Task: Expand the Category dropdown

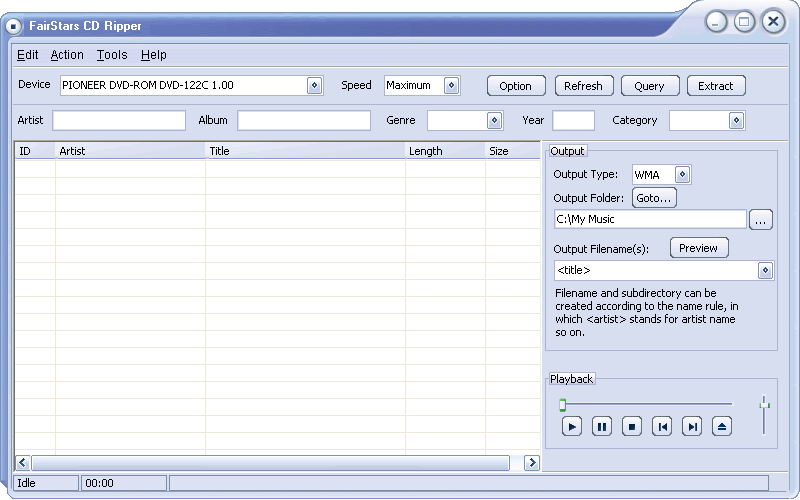Action: pyautogui.click(x=736, y=121)
